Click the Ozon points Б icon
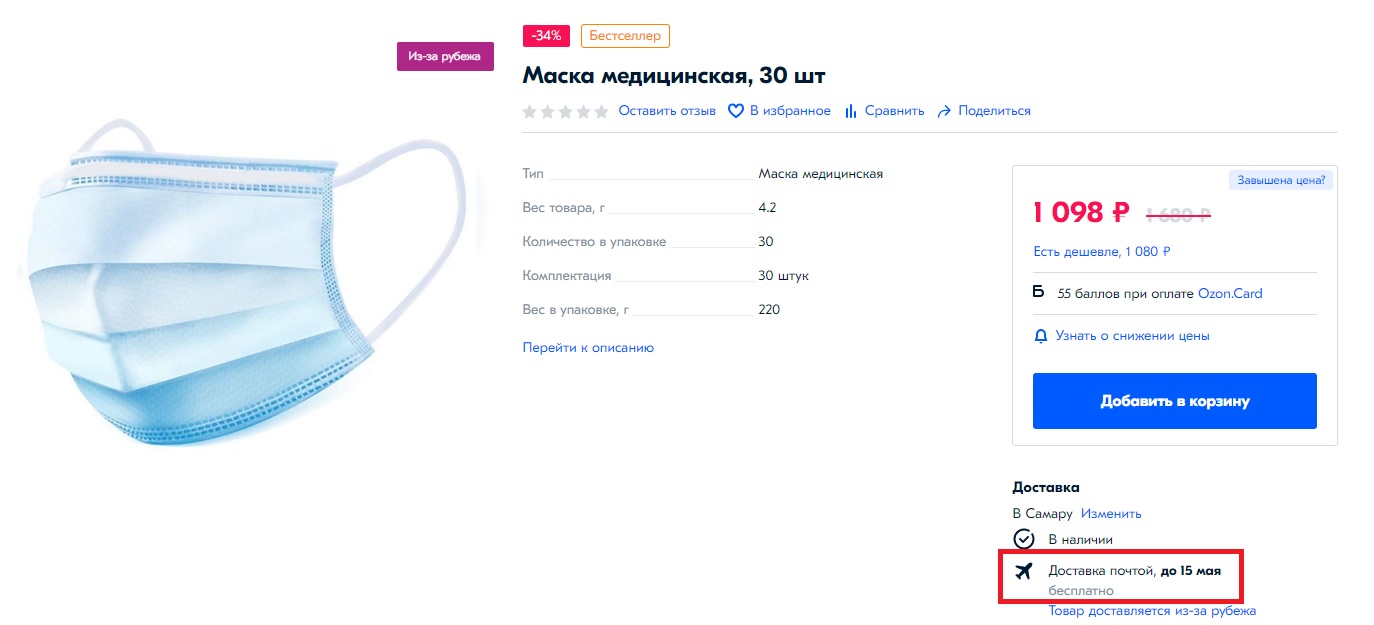Image resolution: width=1374 pixels, height=625 pixels. click(1038, 293)
